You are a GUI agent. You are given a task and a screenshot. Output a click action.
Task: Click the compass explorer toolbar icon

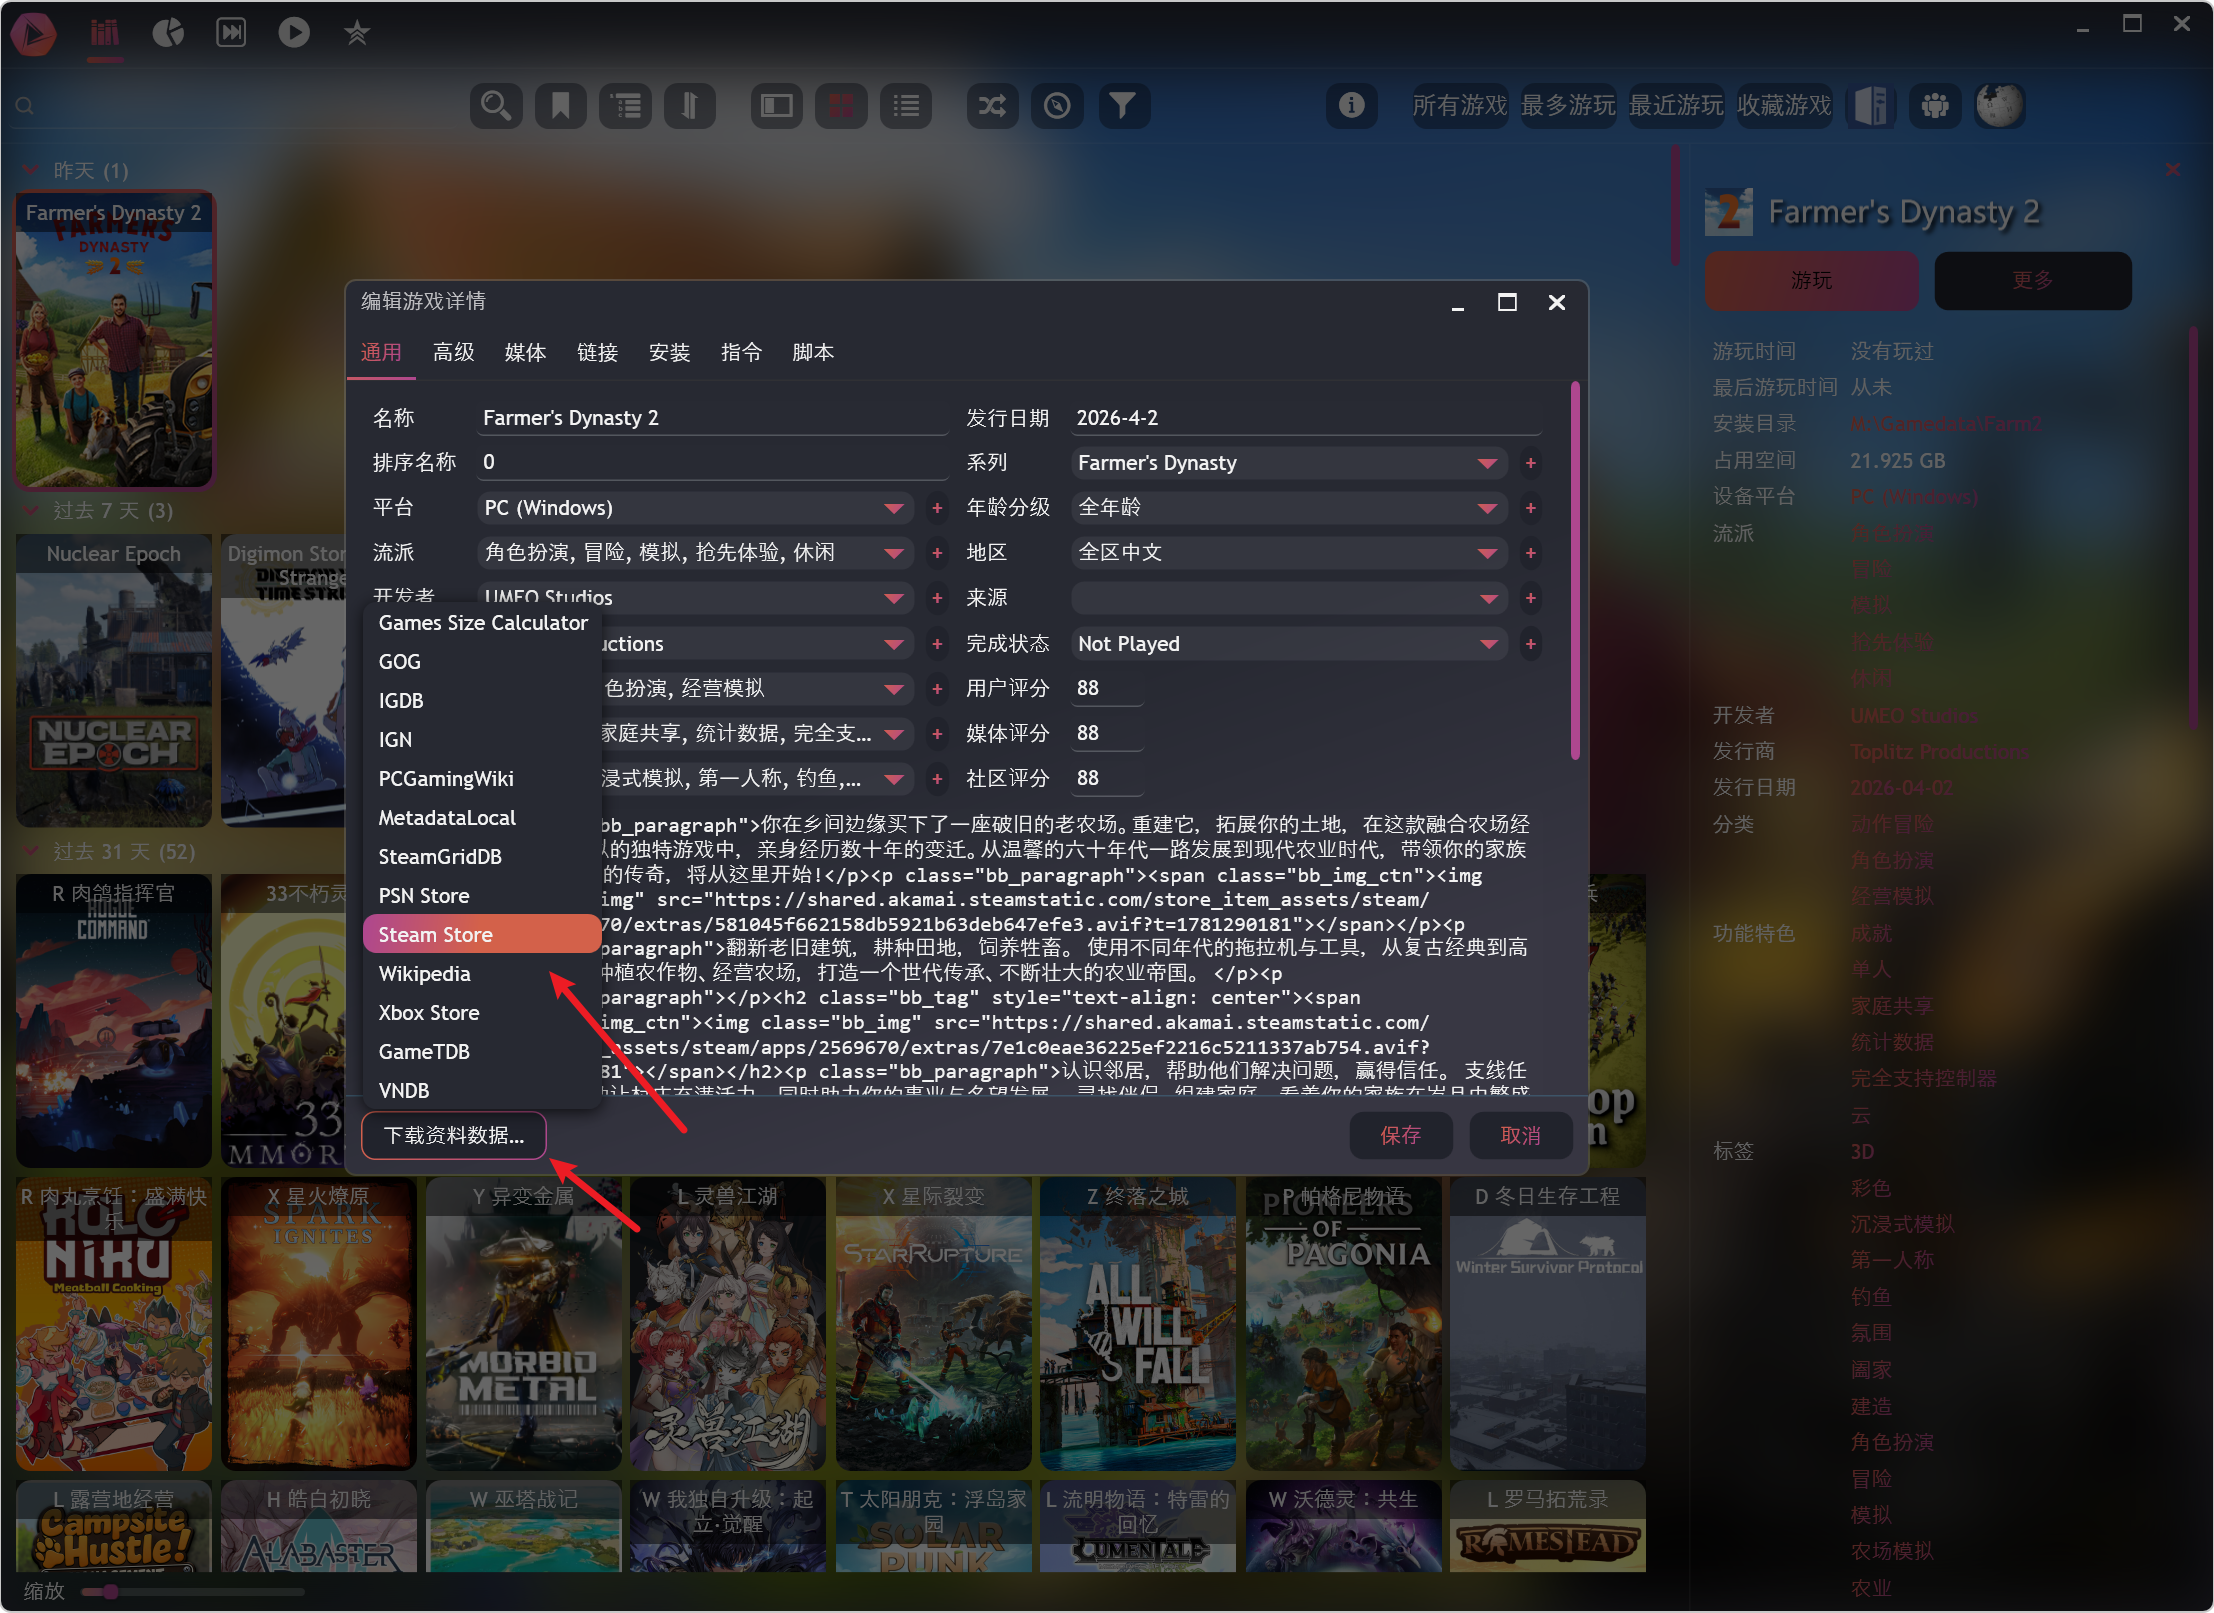pyautogui.click(x=1057, y=105)
